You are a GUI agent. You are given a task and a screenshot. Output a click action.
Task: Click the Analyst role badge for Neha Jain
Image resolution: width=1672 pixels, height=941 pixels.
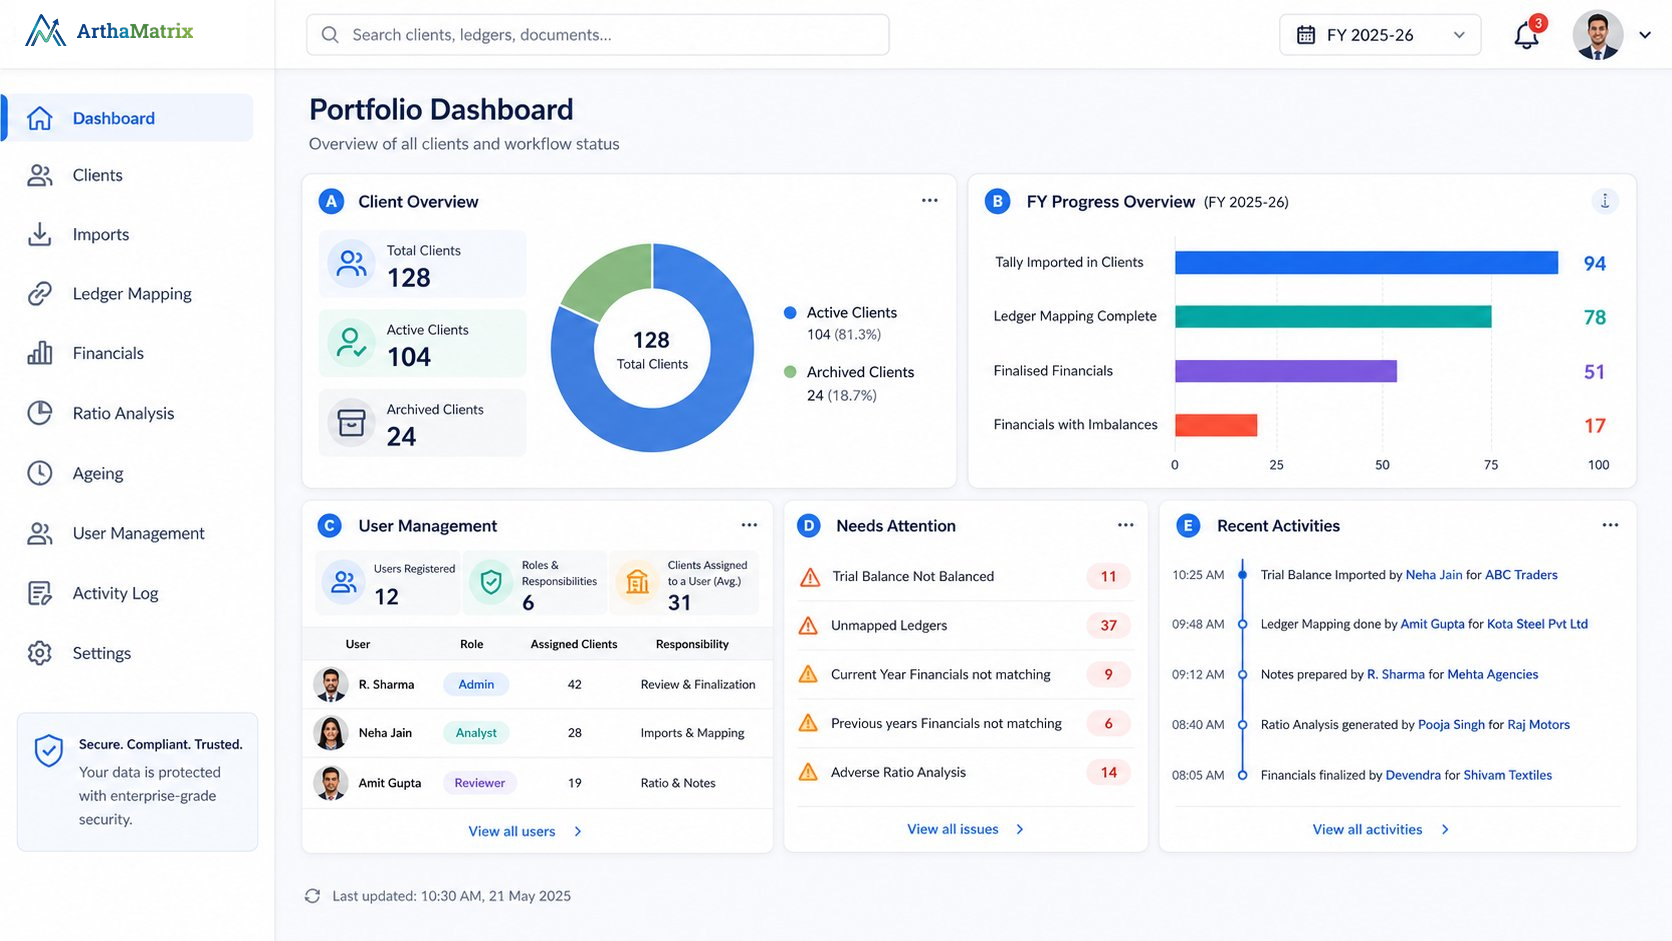(x=476, y=733)
